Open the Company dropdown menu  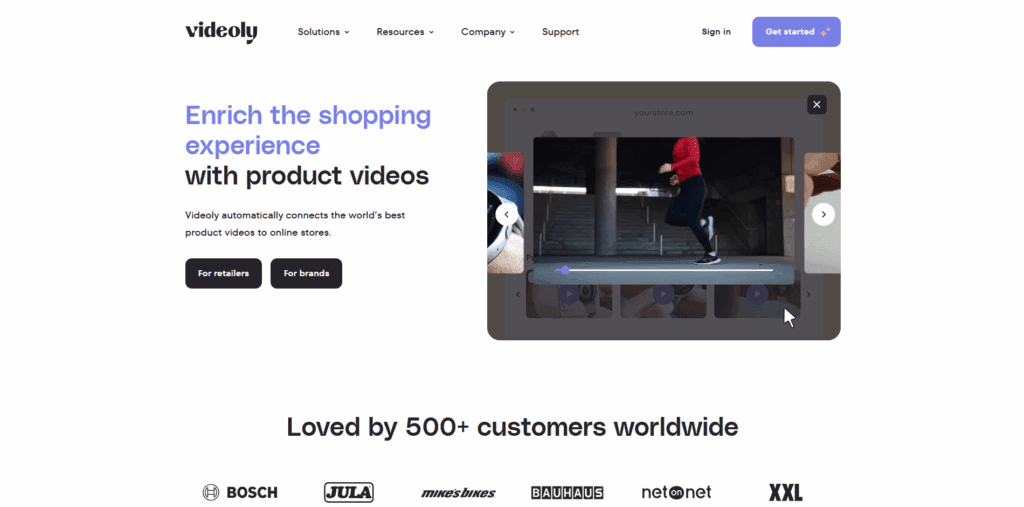[488, 31]
